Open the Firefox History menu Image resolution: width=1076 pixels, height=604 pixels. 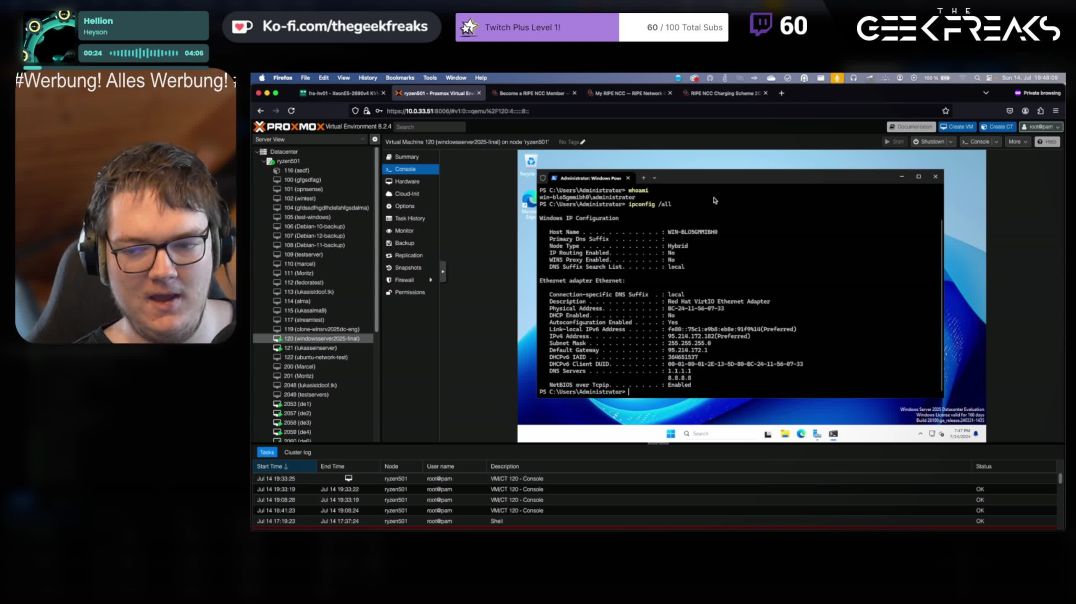point(368,78)
